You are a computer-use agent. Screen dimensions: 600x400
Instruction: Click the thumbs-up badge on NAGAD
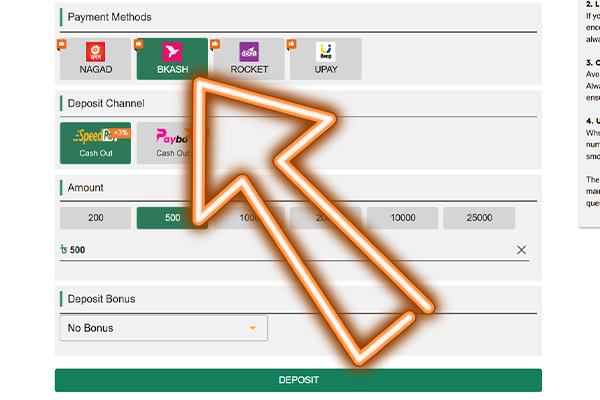click(62, 44)
